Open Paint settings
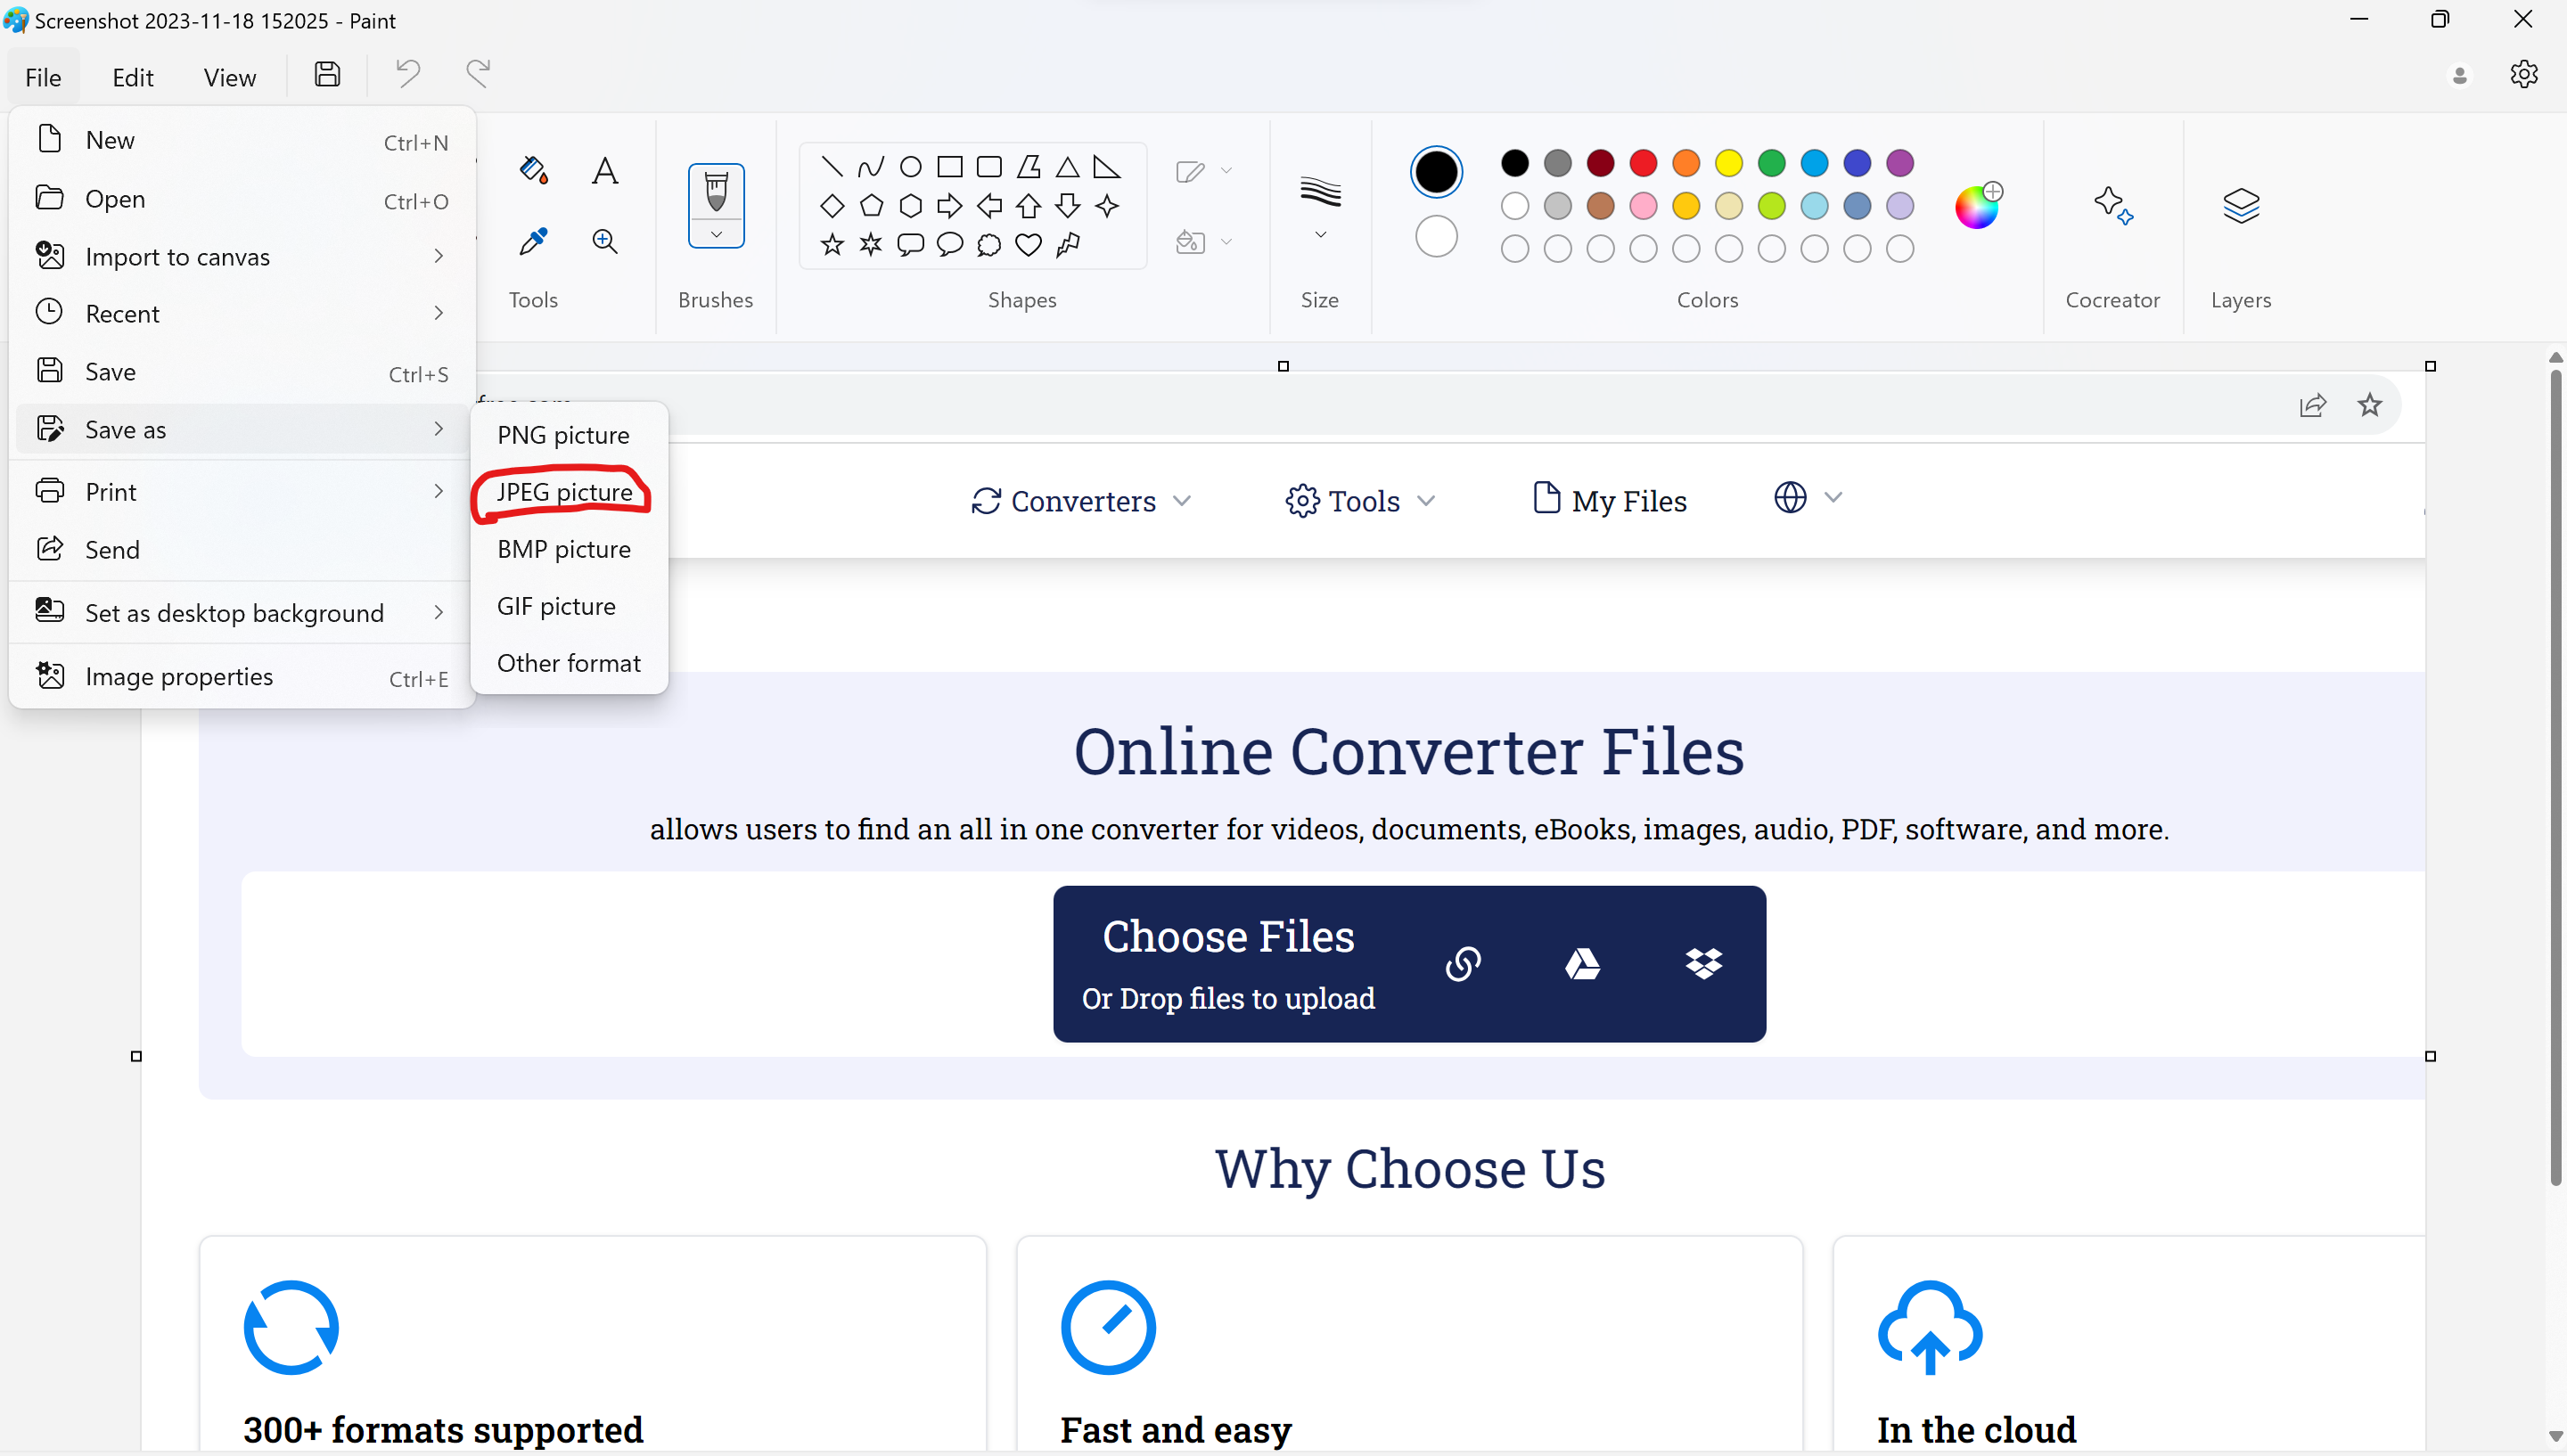This screenshot has width=2567, height=1456. click(x=2524, y=73)
